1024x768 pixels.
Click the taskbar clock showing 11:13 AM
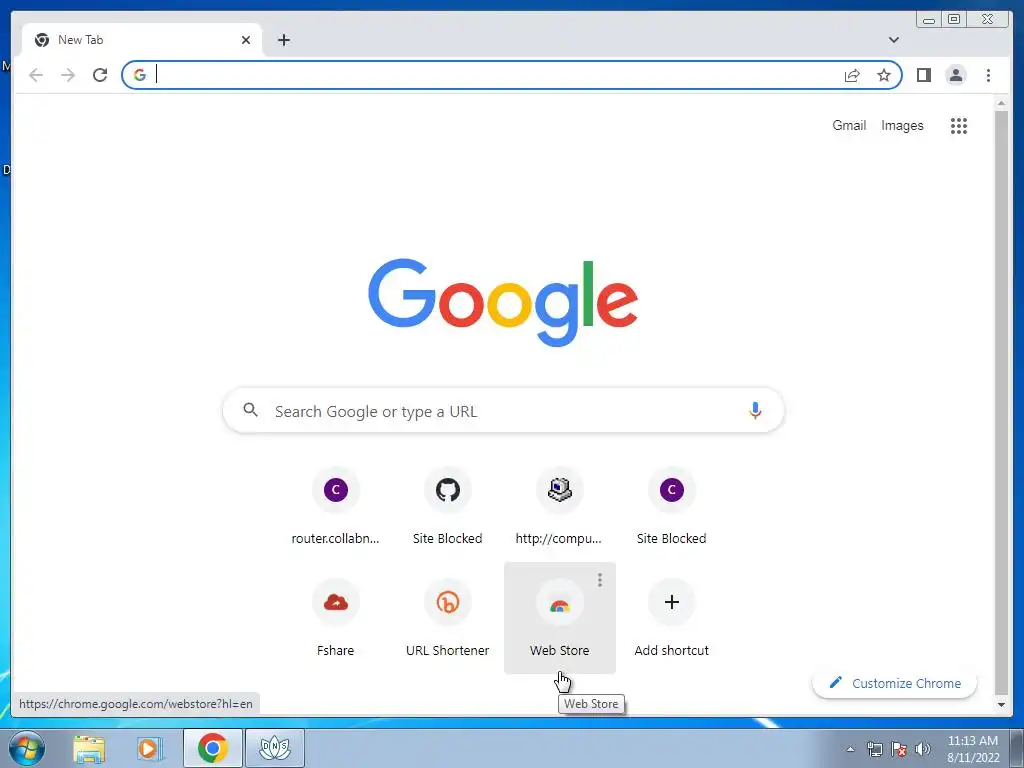pyautogui.click(x=972, y=748)
